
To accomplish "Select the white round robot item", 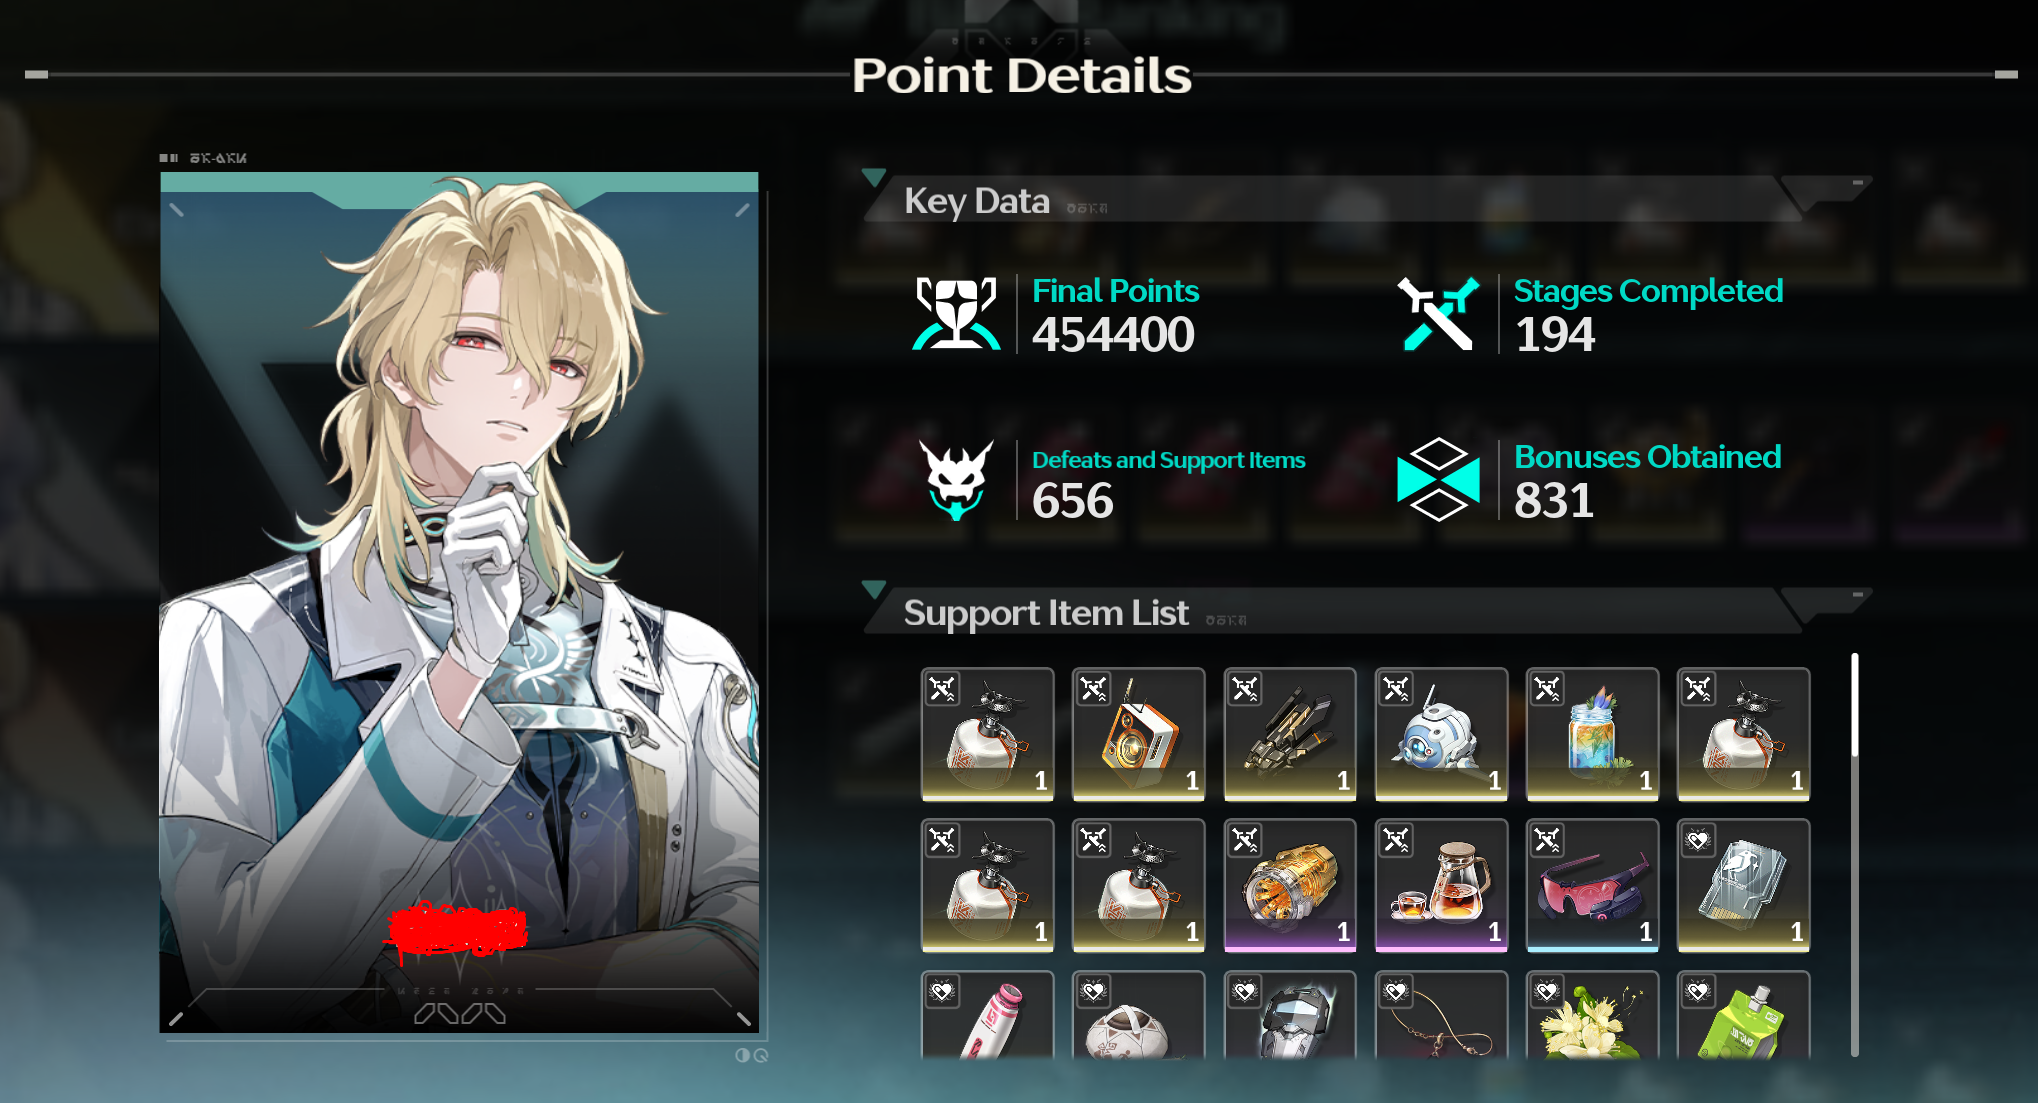I will coord(1441,734).
